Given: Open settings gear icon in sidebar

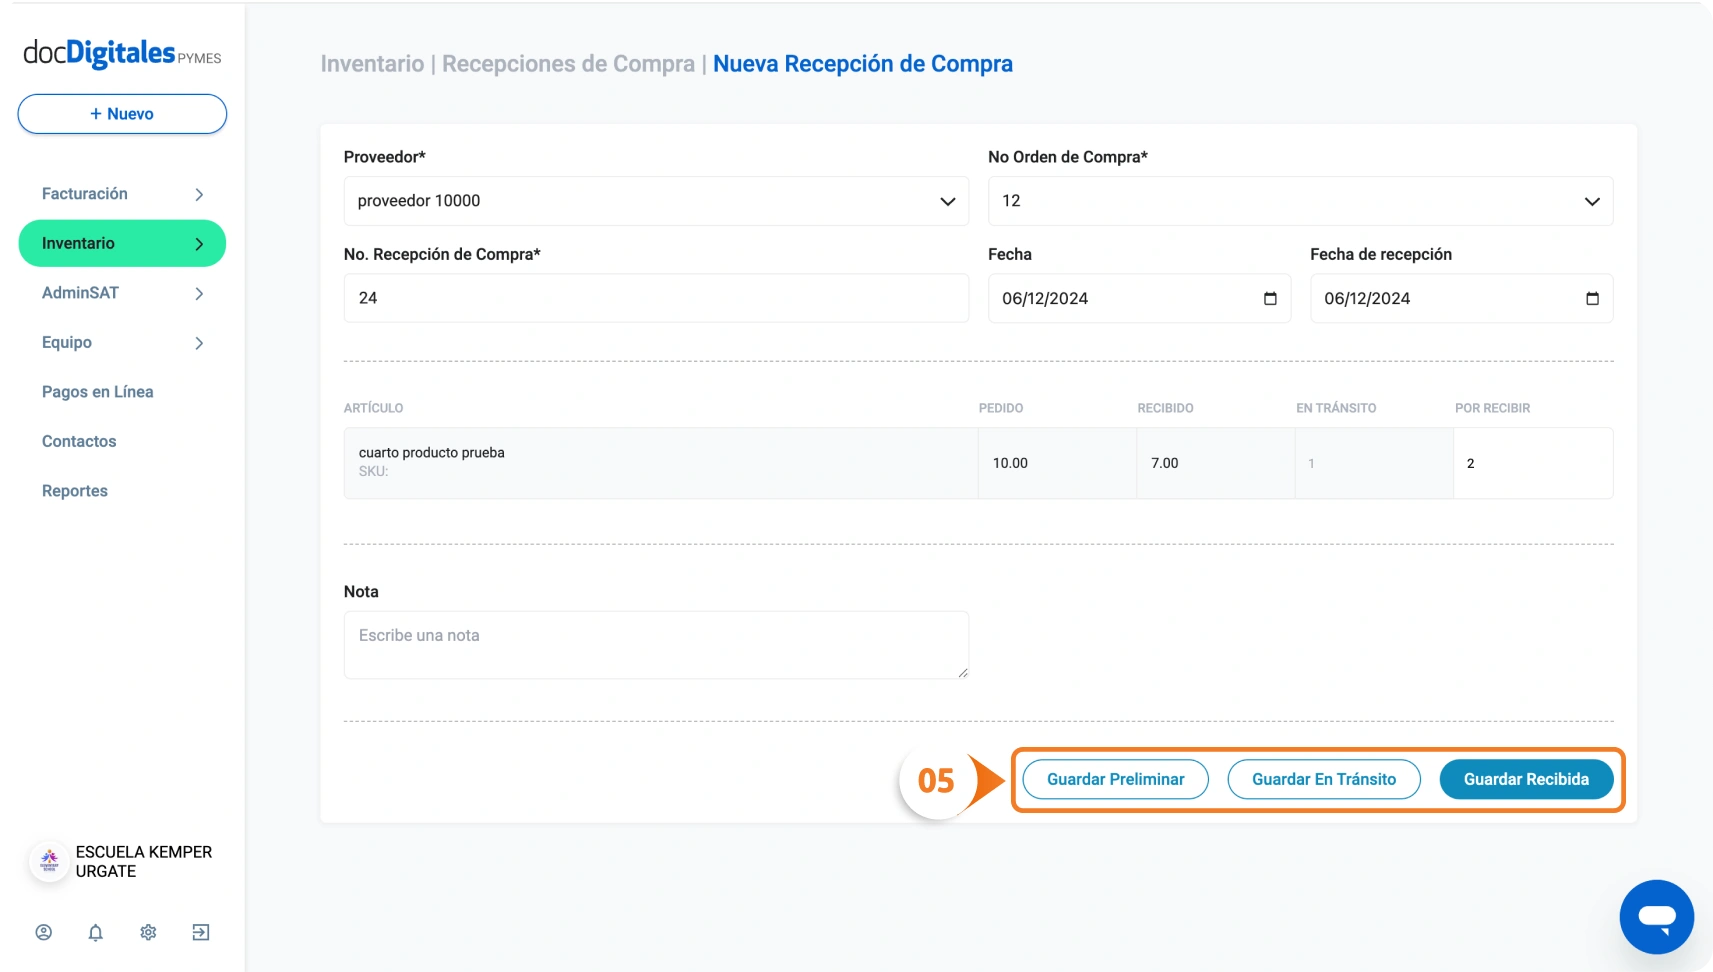Looking at the screenshot, I should [x=148, y=932].
